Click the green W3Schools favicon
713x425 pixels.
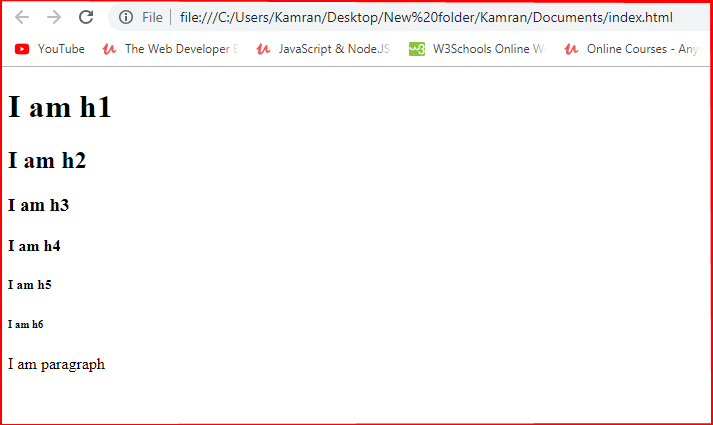tap(417, 49)
